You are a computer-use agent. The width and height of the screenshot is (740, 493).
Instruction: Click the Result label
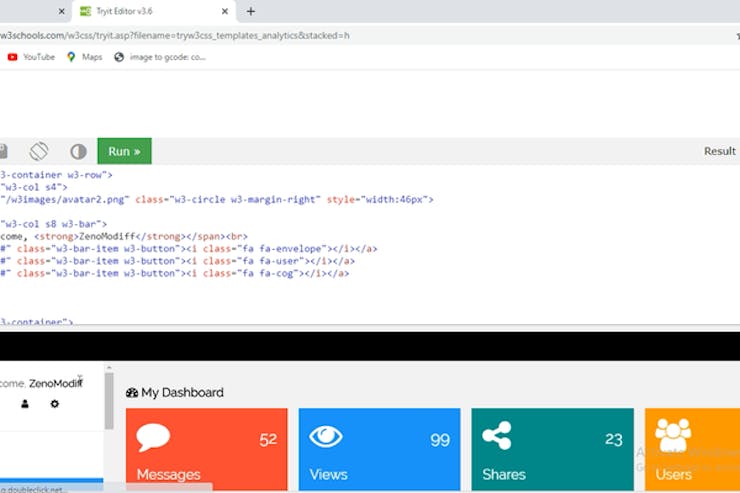click(720, 151)
